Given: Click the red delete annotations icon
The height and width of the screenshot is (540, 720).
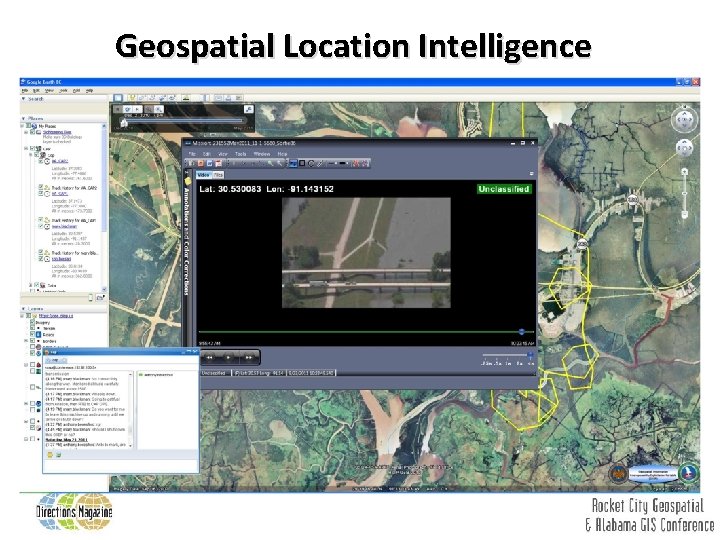Looking at the screenshot, I should 356,163.
